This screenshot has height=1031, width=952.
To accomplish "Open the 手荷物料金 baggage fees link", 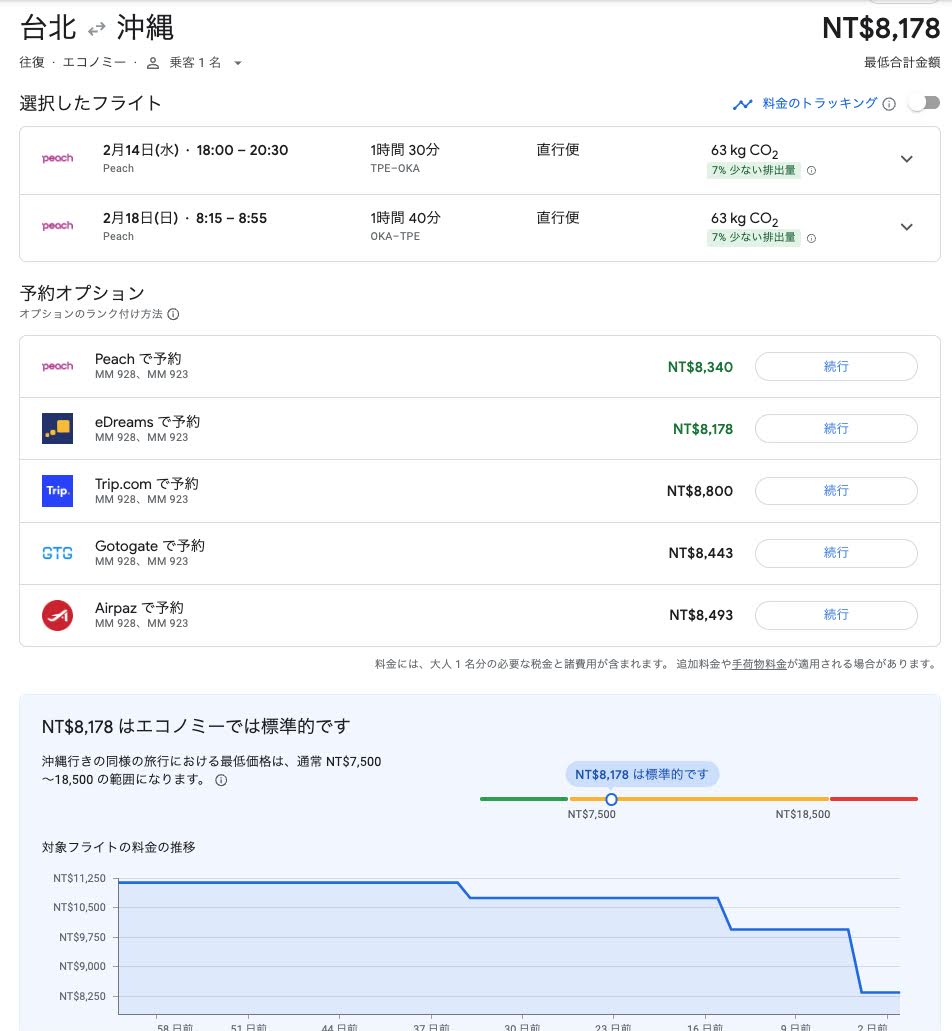I will coord(759,663).
